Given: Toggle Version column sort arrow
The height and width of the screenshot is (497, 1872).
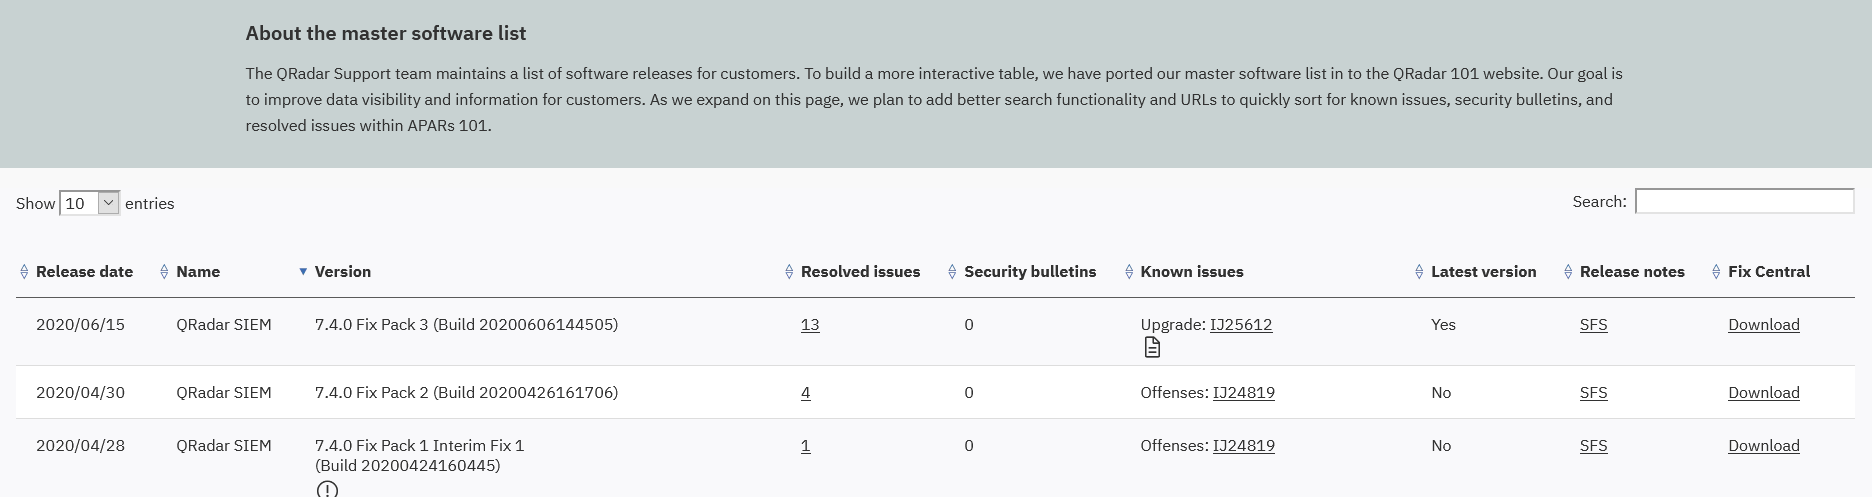Looking at the screenshot, I should coord(303,272).
